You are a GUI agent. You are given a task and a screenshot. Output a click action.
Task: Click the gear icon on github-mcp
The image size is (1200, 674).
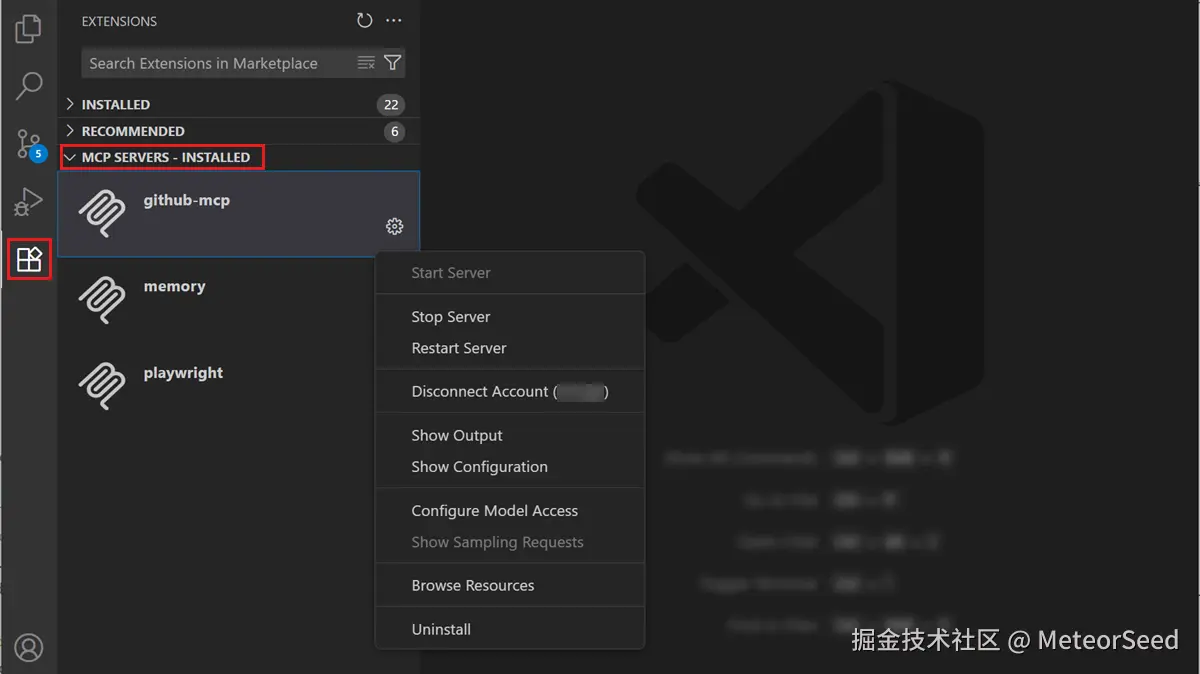pyautogui.click(x=394, y=227)
